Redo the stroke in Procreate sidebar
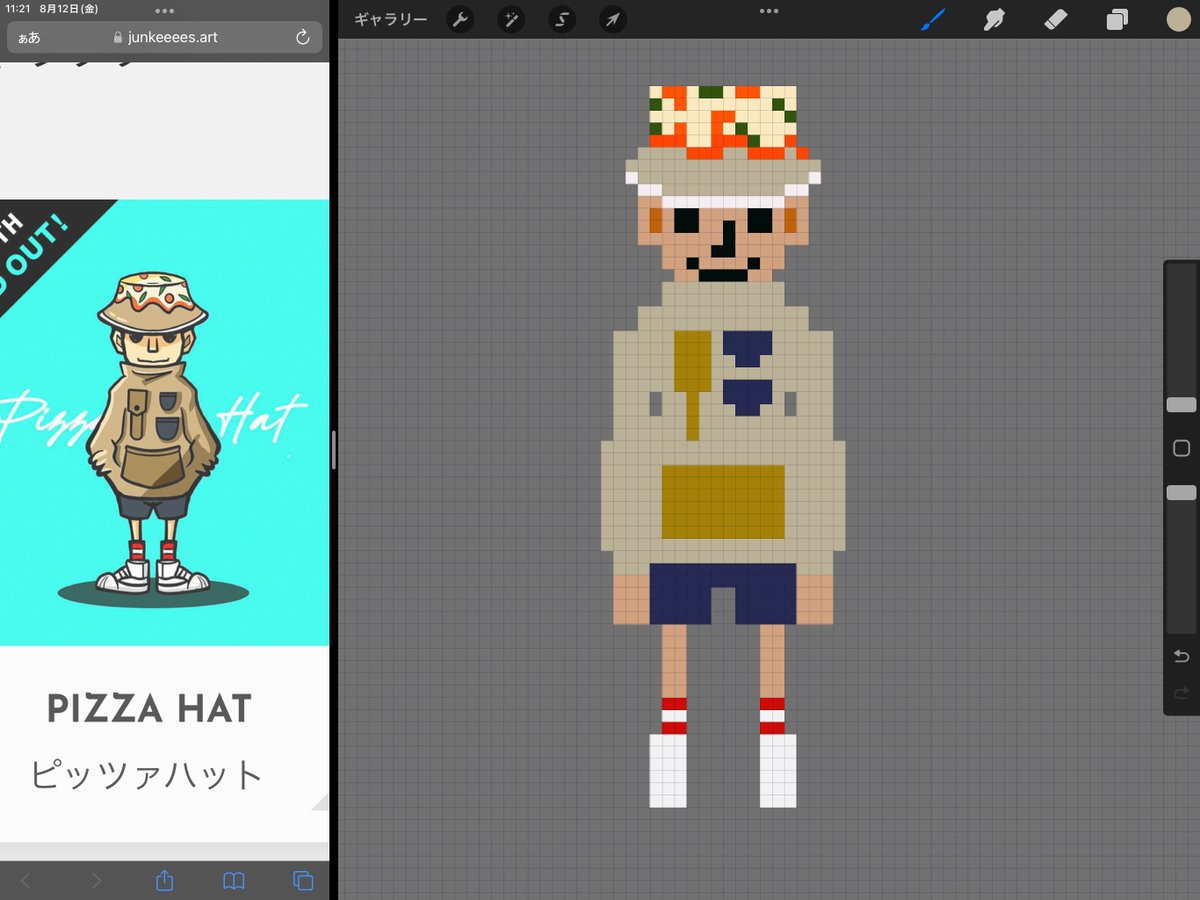The height and width of the screenshot is (900, 1200). coord(1181,693)
